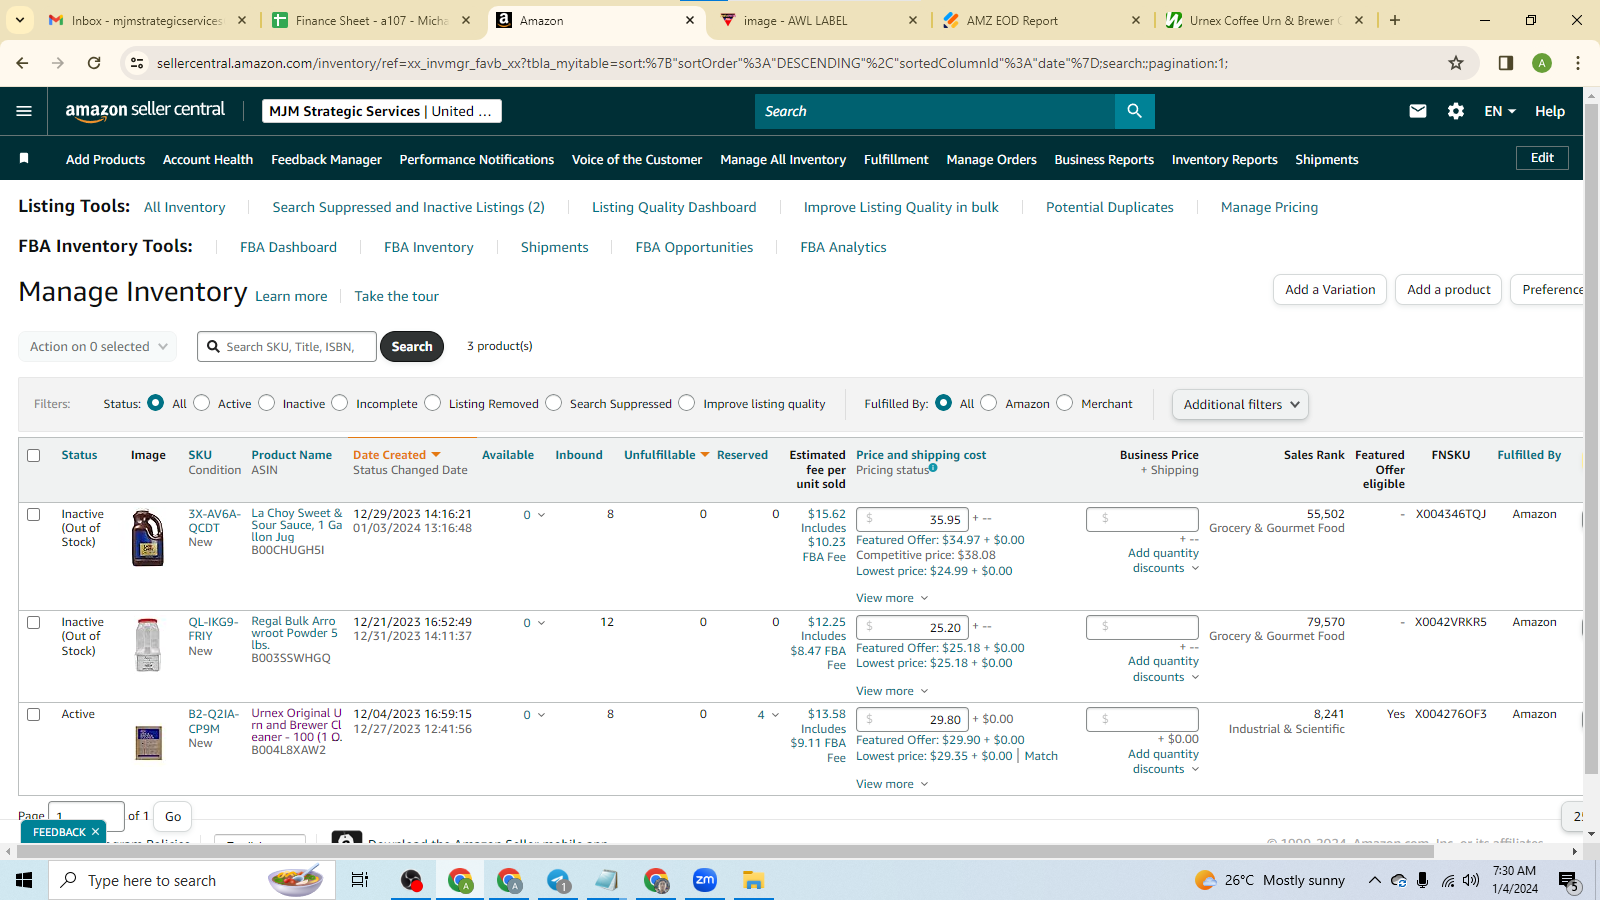Expand the Reserved 4 dropdown in Urnex row
Screen dimensions: 1600x900
click(x=768, y=715)
